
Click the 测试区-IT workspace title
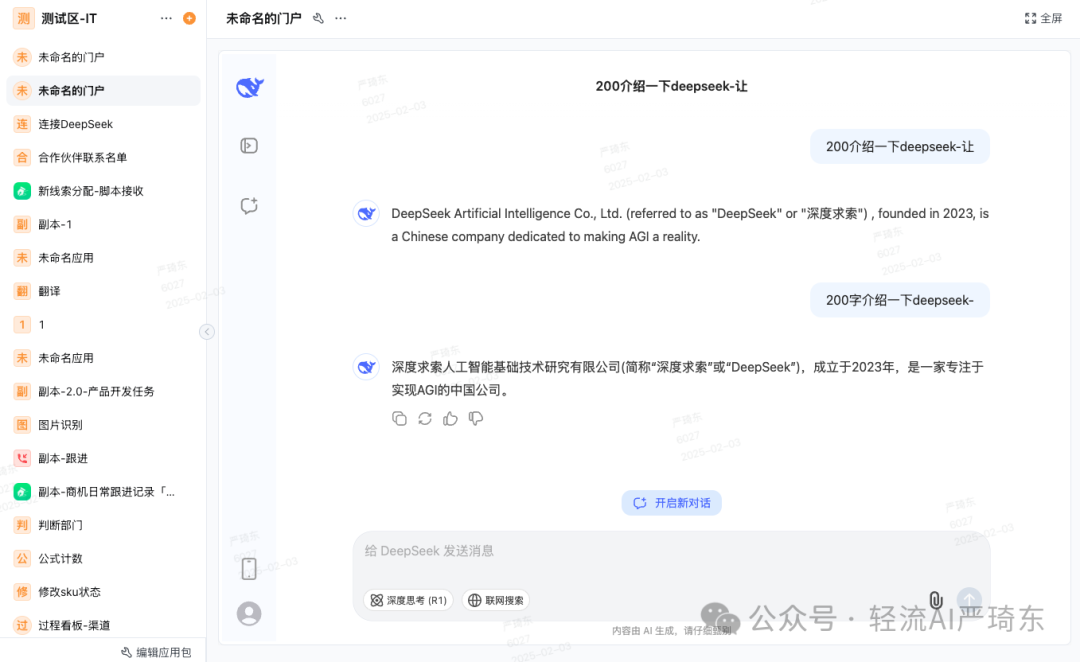click(69, 19)
